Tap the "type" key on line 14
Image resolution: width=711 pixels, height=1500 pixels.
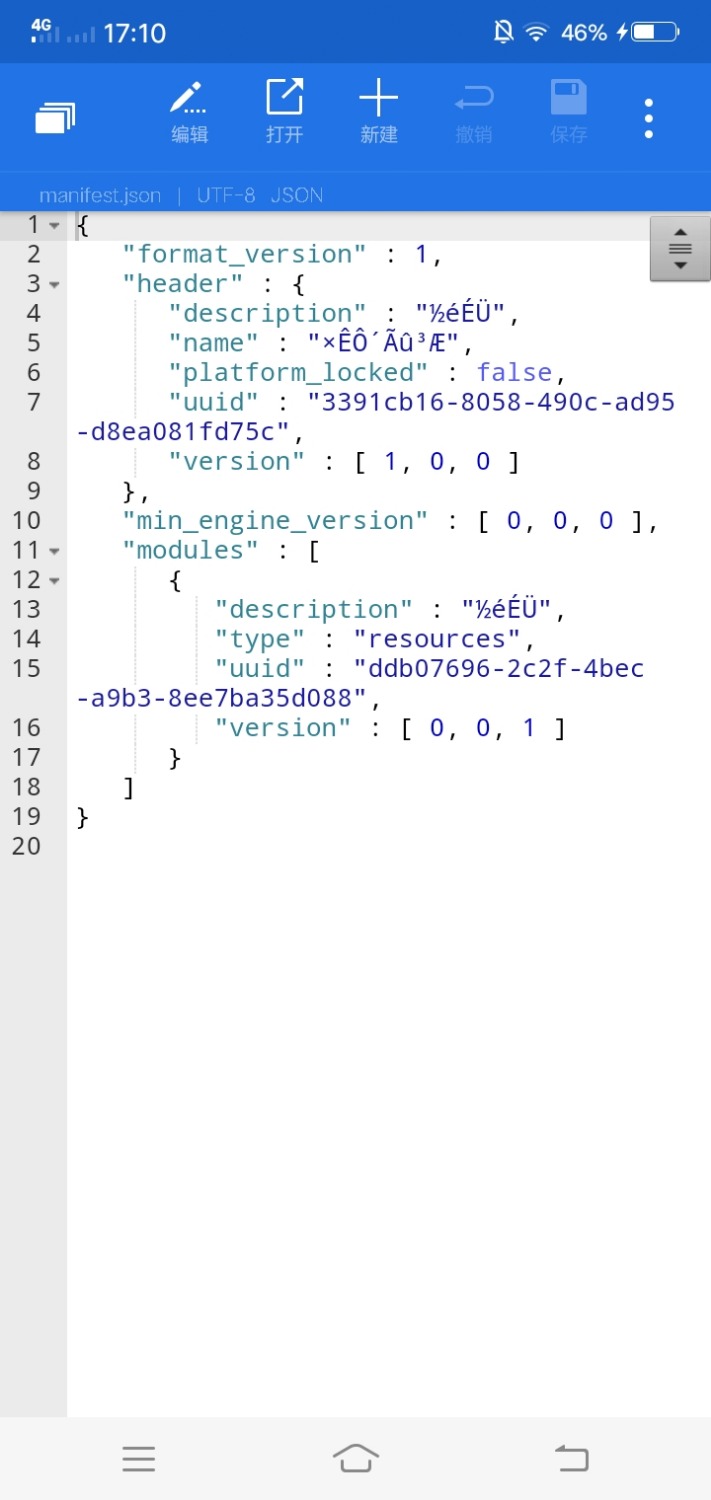(261, 639)
